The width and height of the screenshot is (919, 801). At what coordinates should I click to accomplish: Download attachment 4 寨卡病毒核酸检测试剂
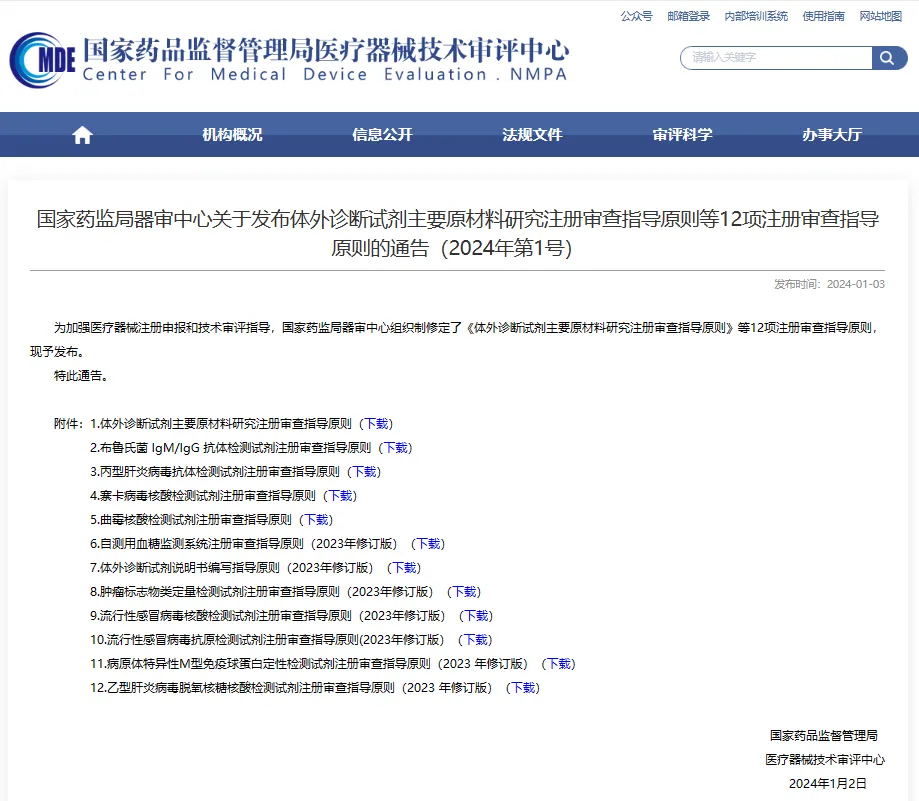[340, 496]
